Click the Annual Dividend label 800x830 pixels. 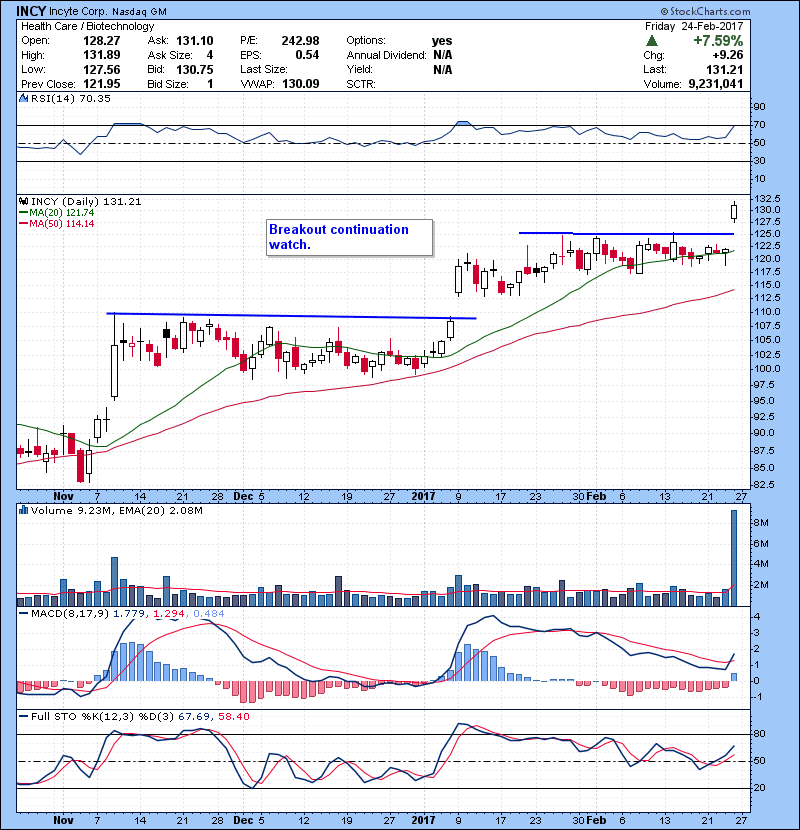tap(386, 55)
